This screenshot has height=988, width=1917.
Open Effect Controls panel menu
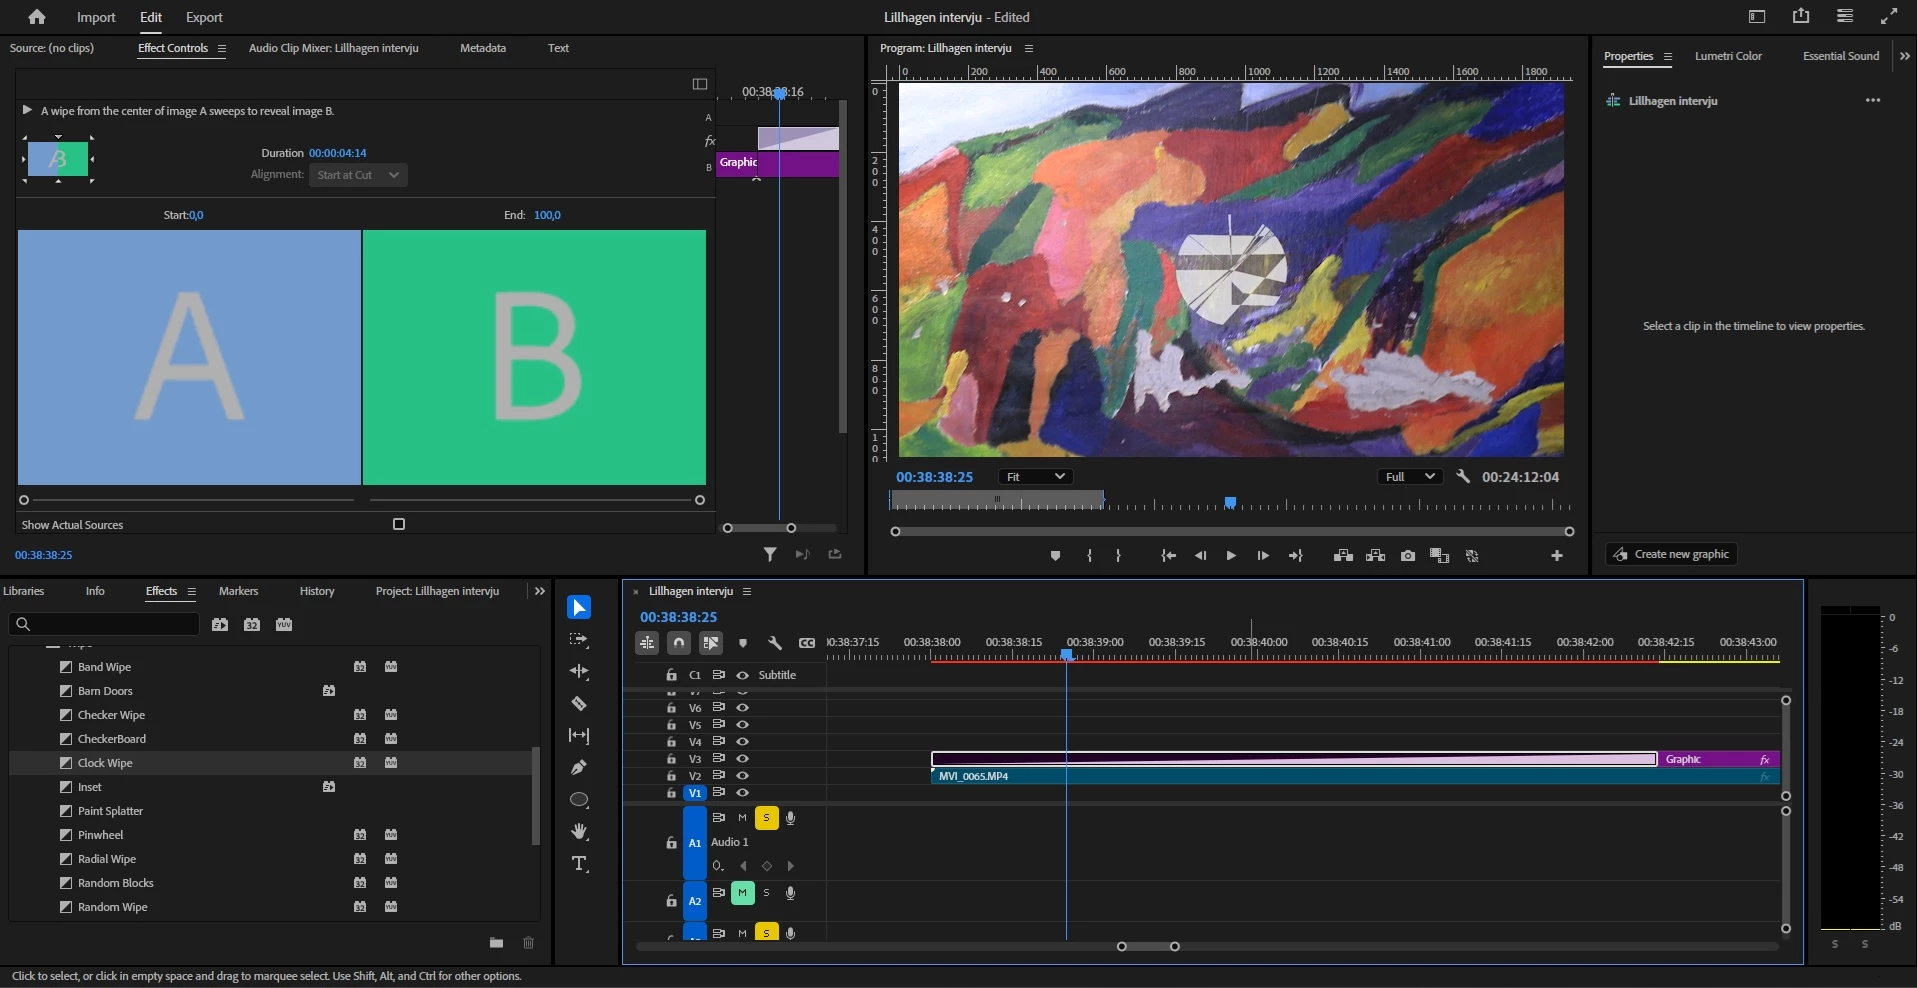(x=222, y=48)
